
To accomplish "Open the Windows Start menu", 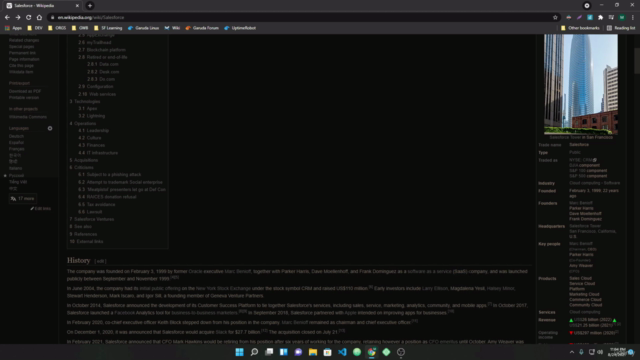I will (240, 352).
